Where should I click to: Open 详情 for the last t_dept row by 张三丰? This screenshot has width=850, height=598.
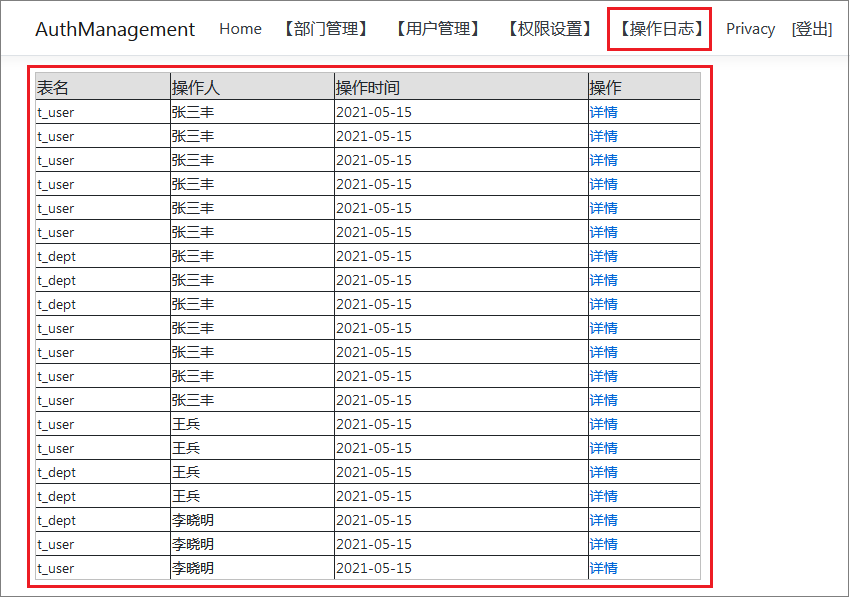click(603, 304)
